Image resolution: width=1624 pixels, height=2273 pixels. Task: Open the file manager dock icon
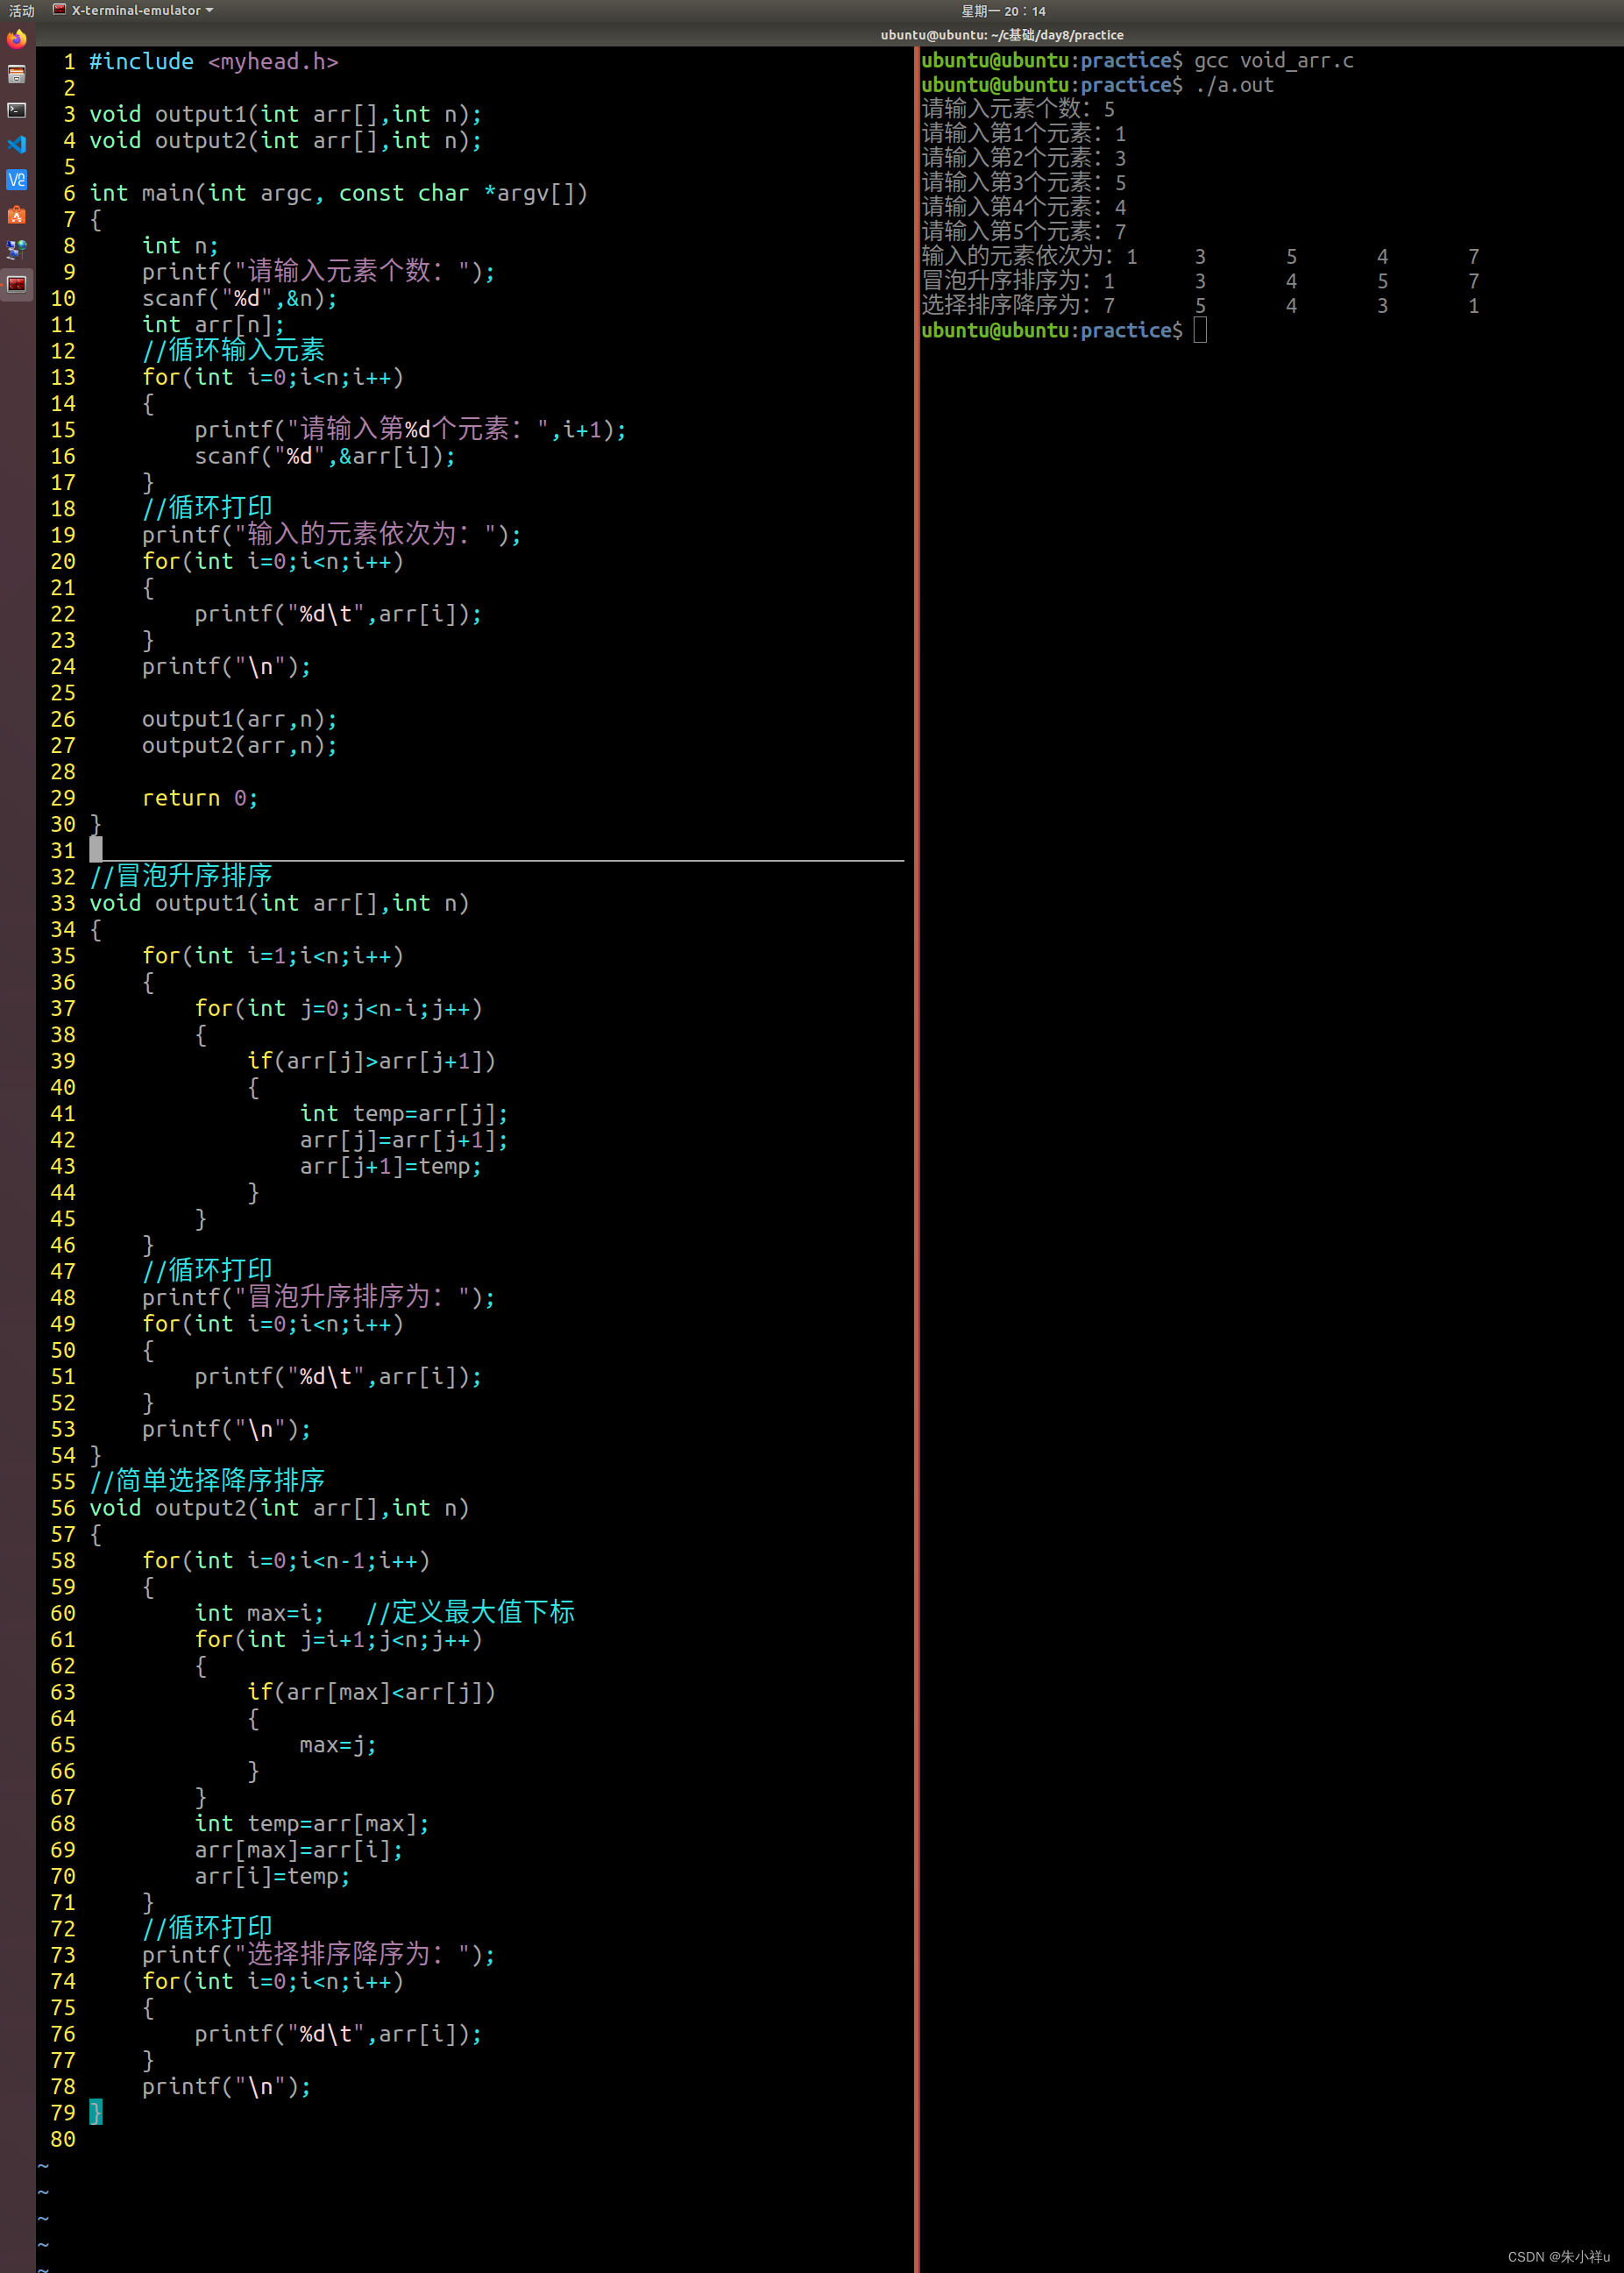(16, 75)
